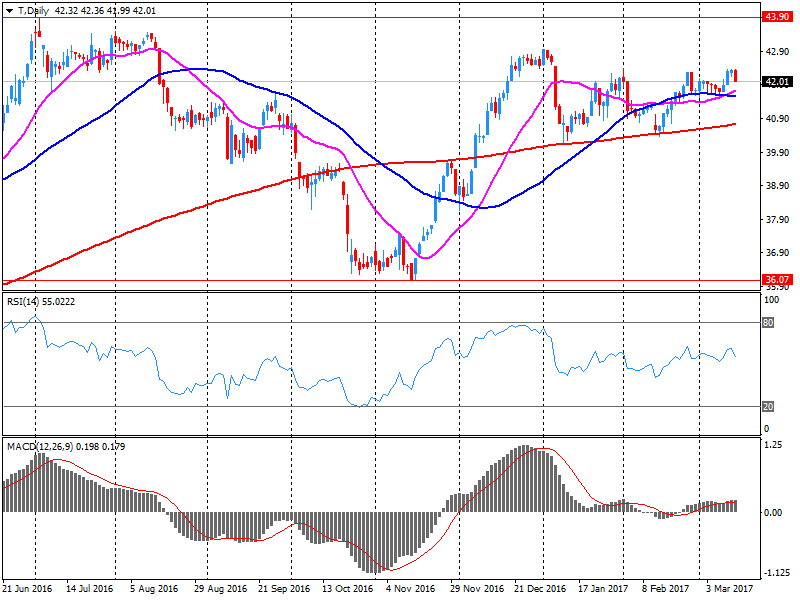Click the 4 Nov 2016 date label
Image resolution: width=800 pixels, height=600 pixels.
click(x=410, y=590)
